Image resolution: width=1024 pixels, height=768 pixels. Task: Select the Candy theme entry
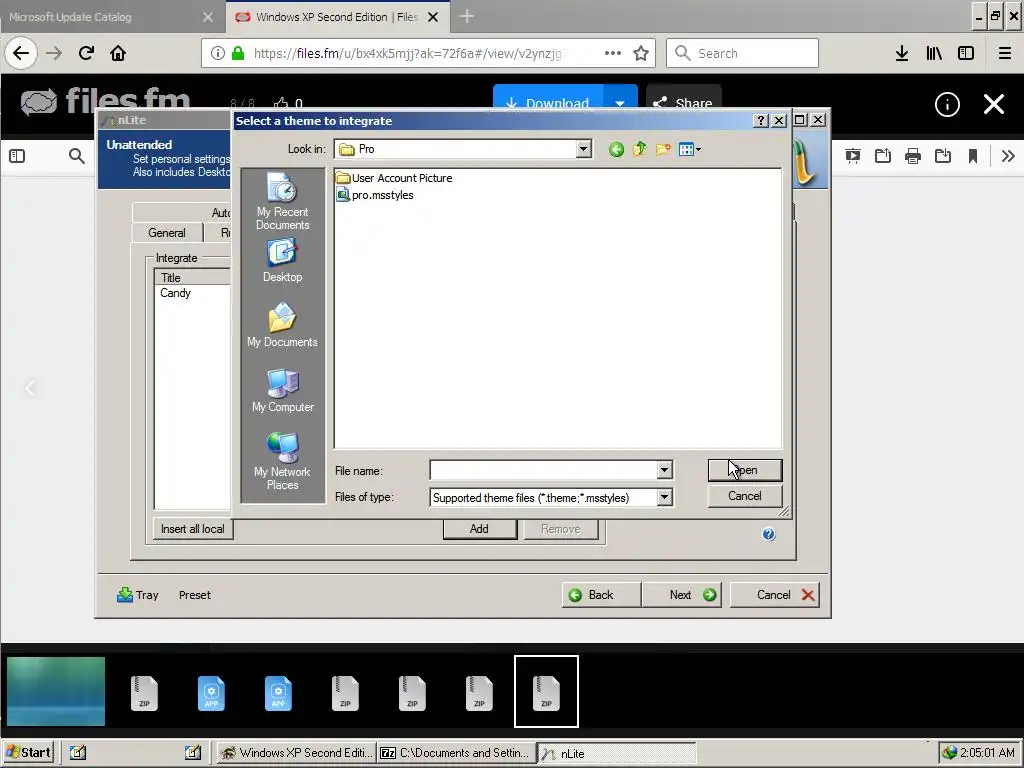point(176,293)
